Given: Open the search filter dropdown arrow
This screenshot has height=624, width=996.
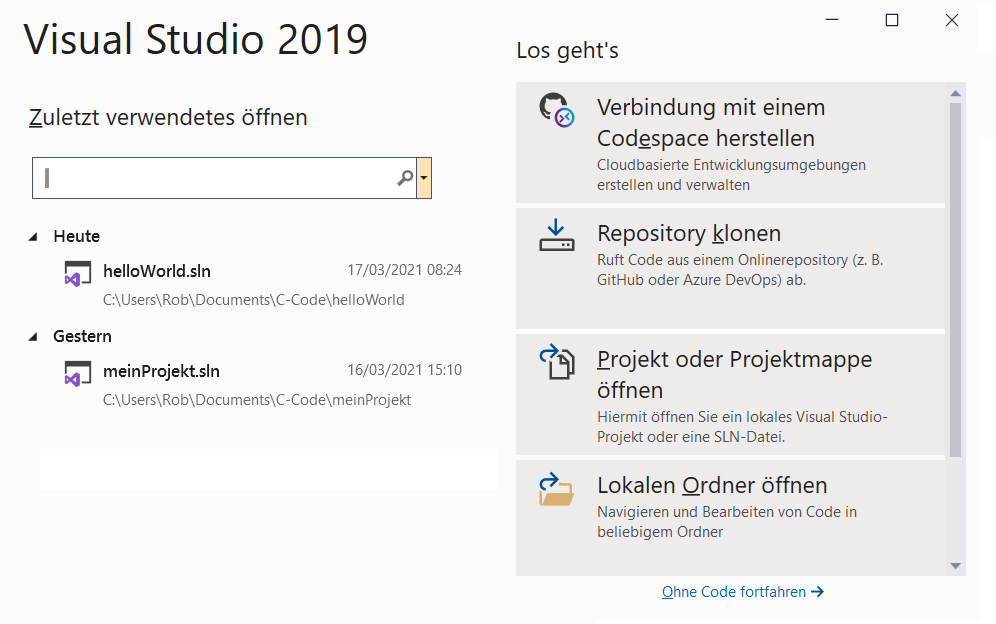Looking at the screenshot, I should [423, 177].
